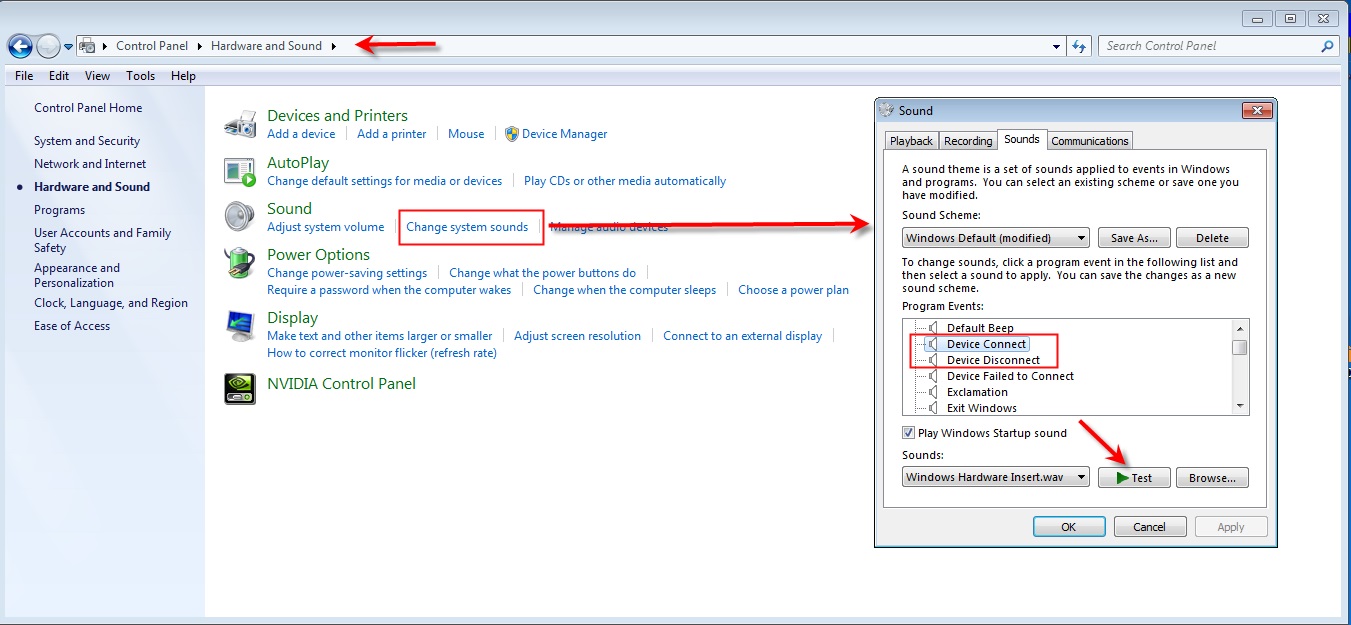Switch to Playback tab in Sound dialog
1351x625 pixels.
coord(911,141)
